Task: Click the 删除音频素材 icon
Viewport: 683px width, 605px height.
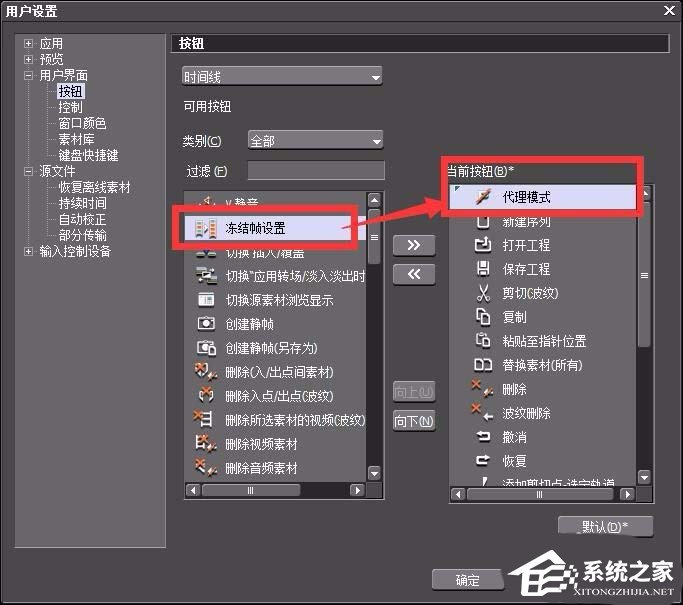Action: point(206,467)
